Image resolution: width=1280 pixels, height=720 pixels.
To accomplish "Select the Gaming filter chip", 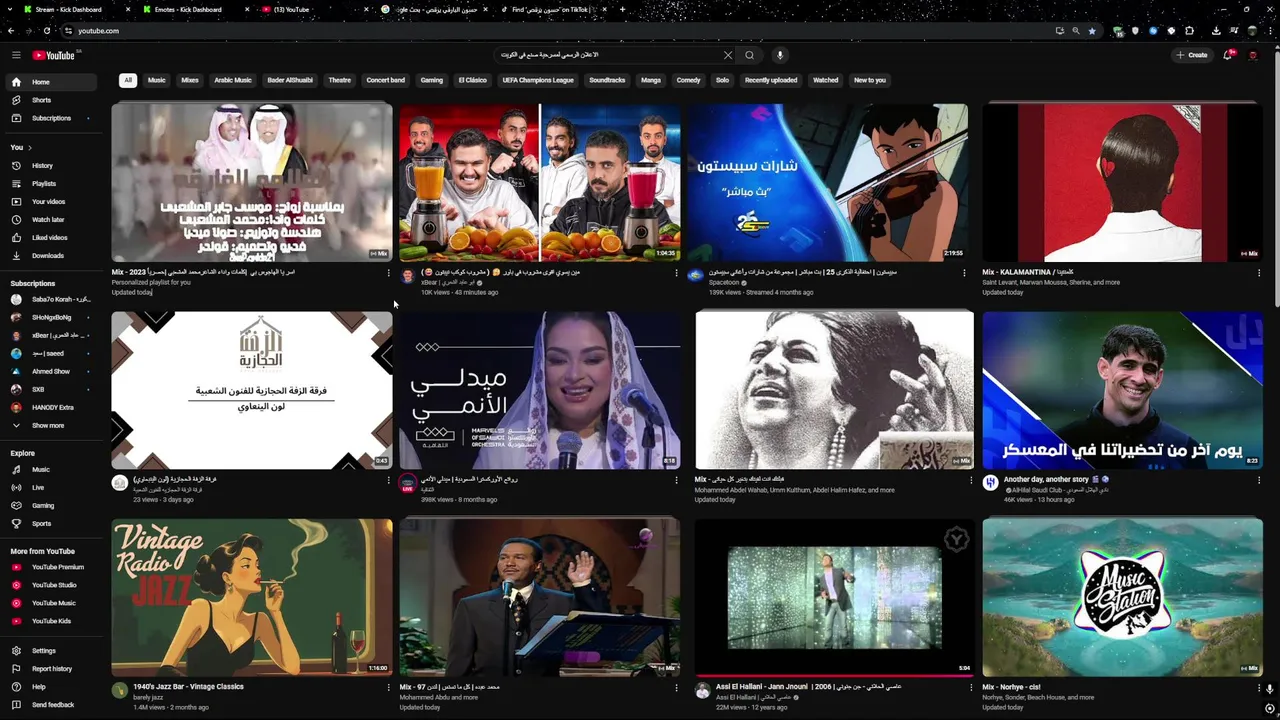I will [x=432, y=80].
